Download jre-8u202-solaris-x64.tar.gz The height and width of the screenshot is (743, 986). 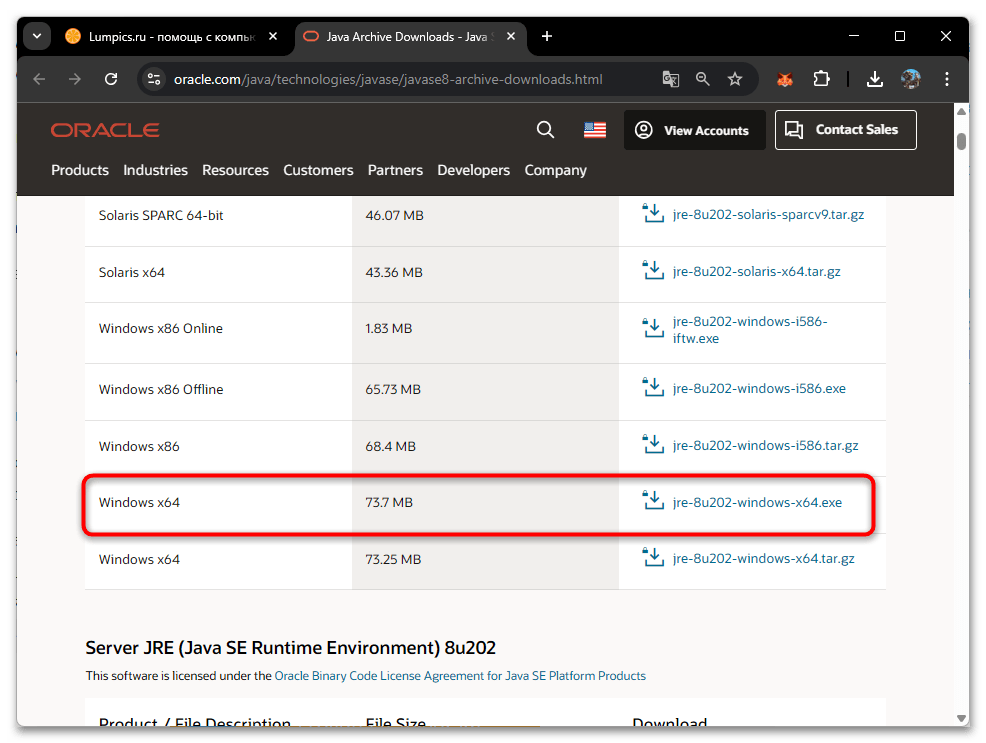tap(756, 272)
